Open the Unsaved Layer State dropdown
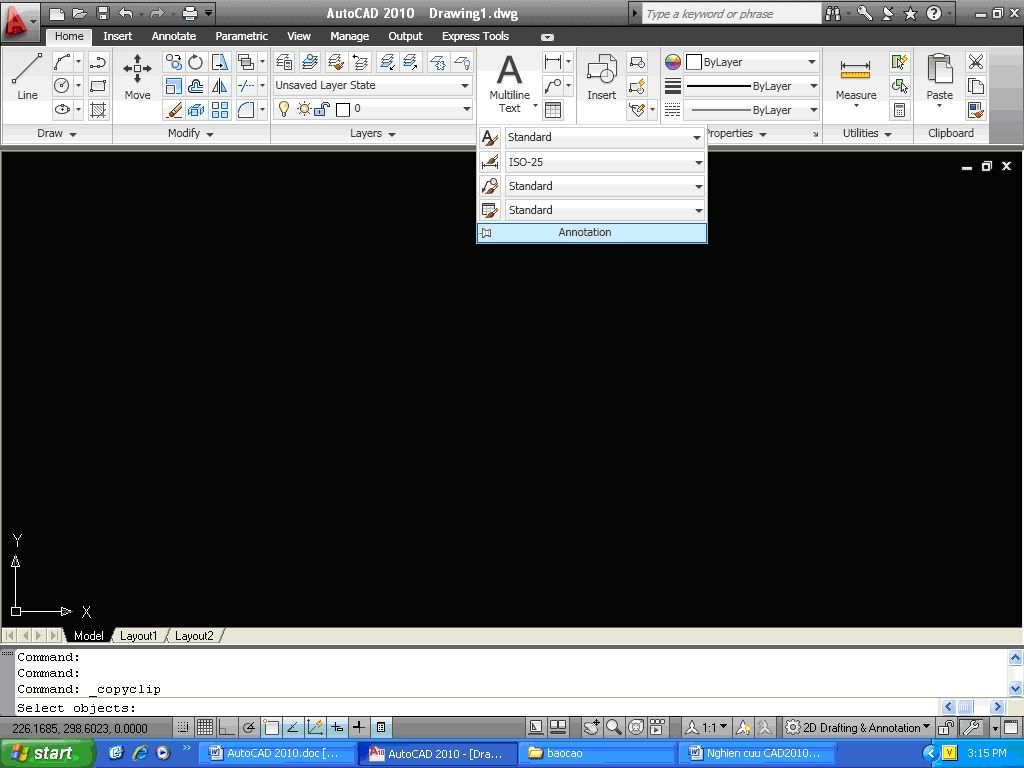Screen dimensions: 1024x768 (372, 86)
